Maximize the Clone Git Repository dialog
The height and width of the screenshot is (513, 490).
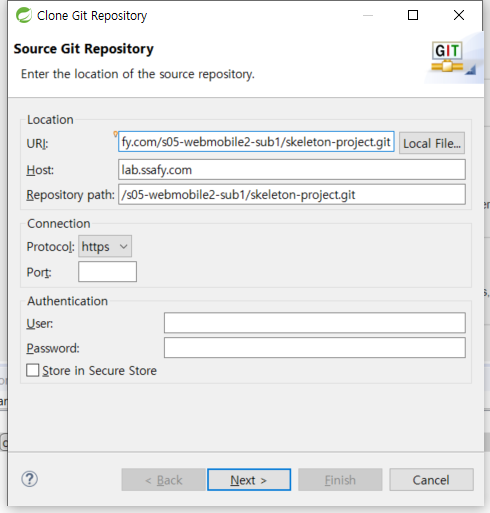(413, 15)
